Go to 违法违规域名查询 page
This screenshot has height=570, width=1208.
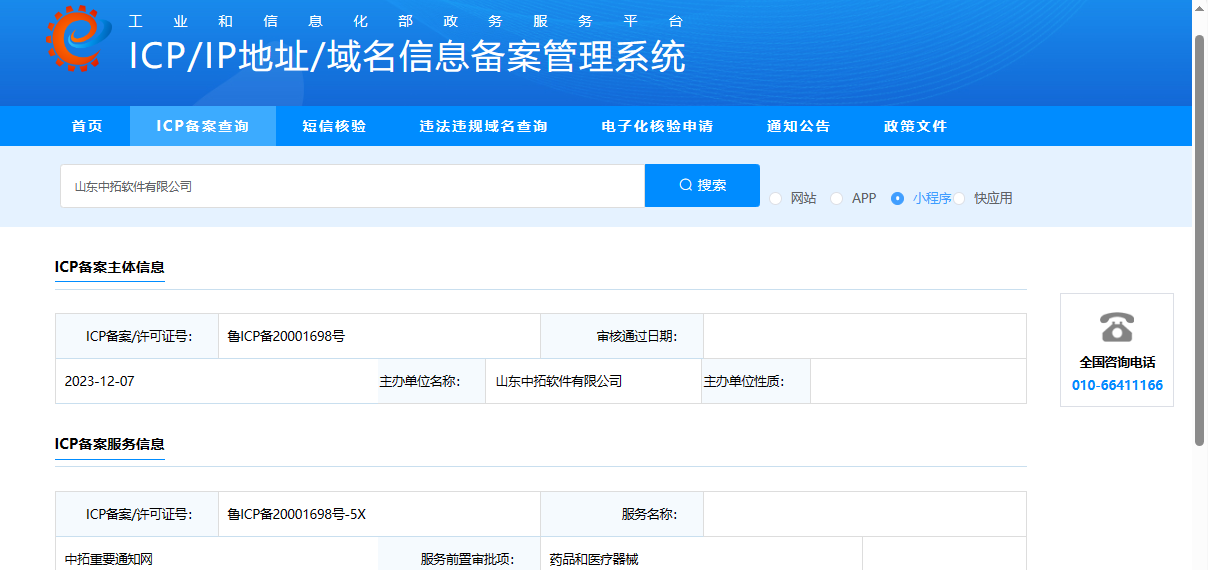pos(484,126)
